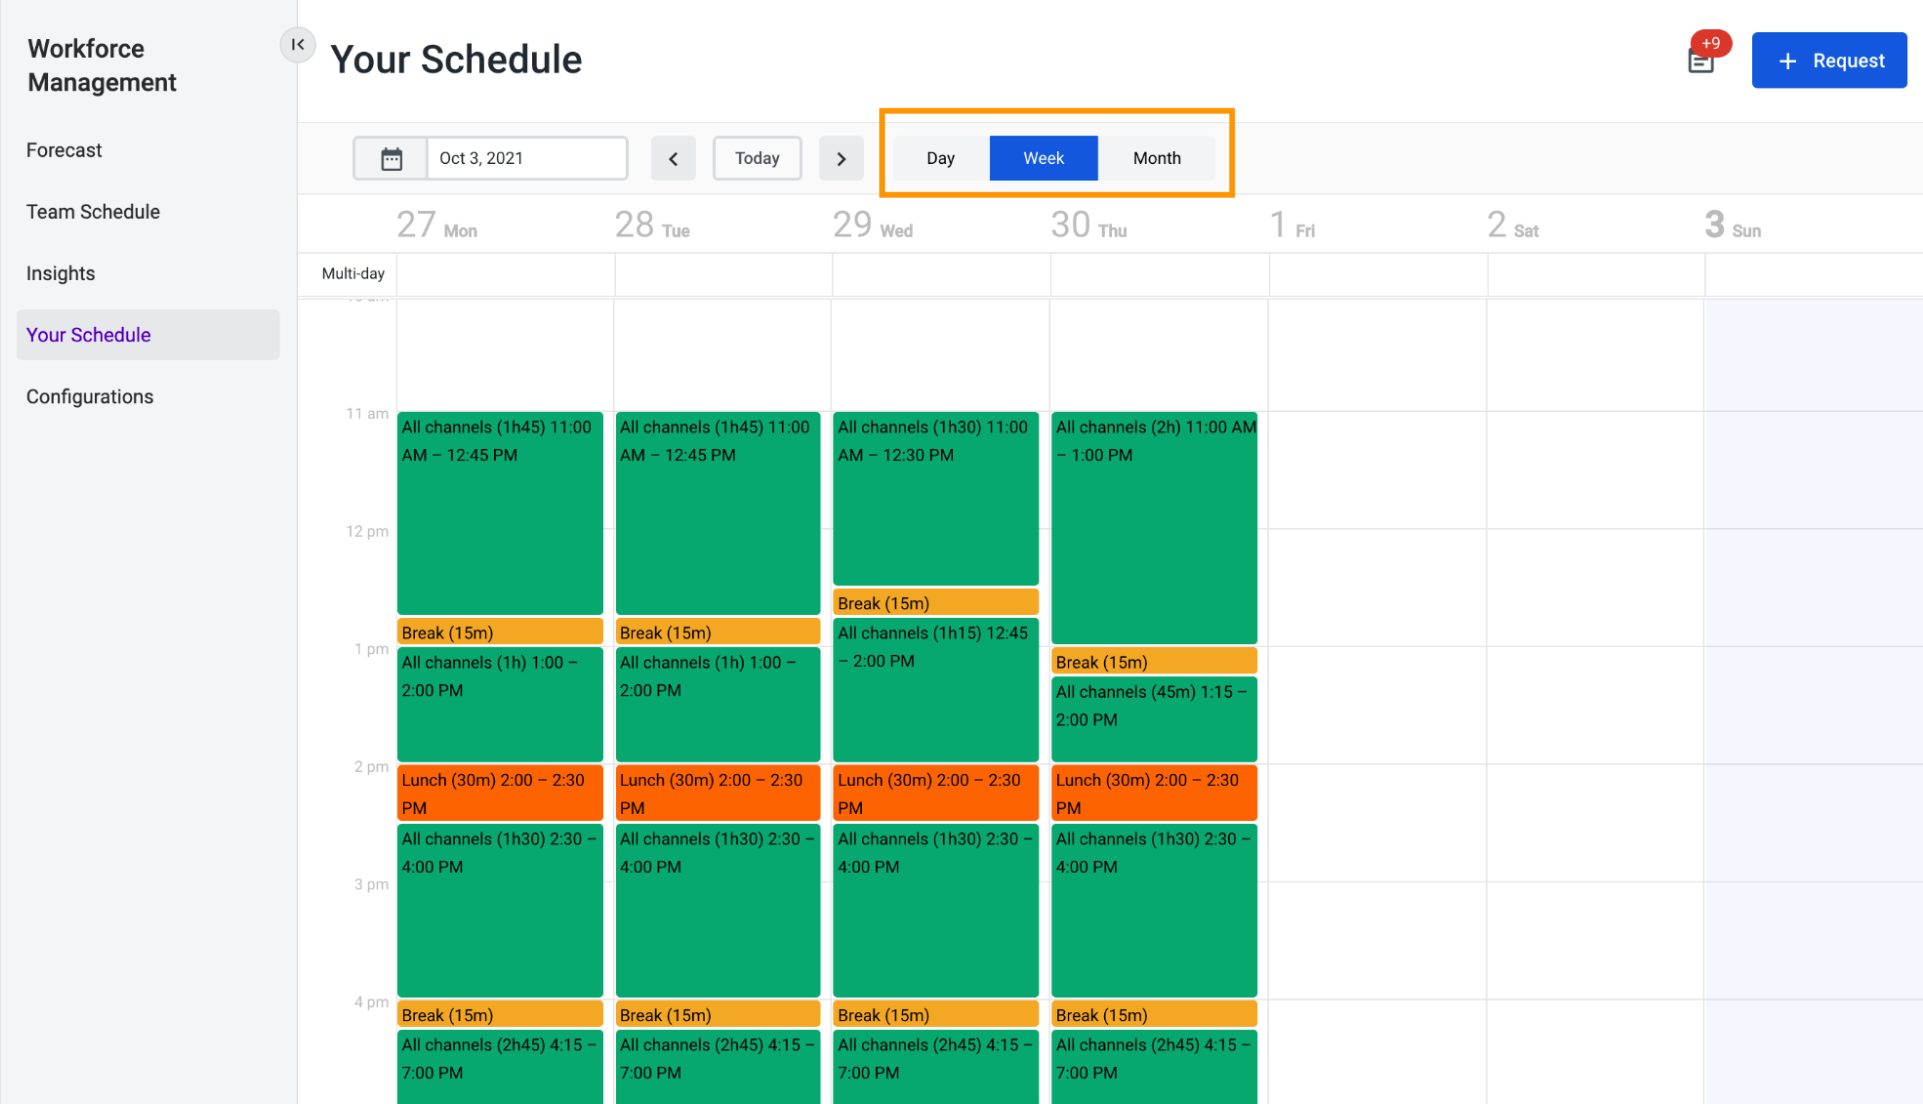The image size is (1923, 1104).
Task: Select Monday's Lunch 2:00 PM block
Action: pos(499,792)
